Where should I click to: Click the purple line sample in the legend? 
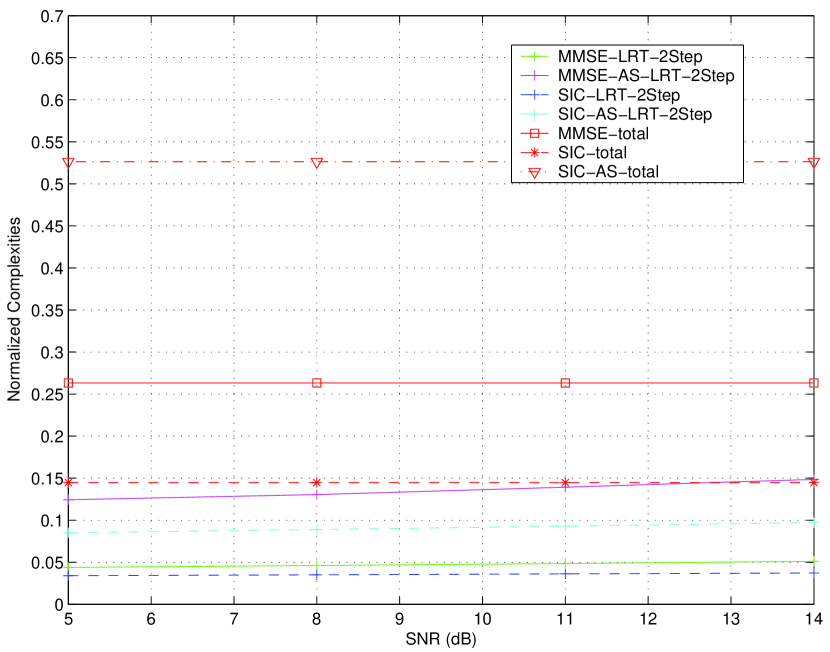(x=535, y=76)
